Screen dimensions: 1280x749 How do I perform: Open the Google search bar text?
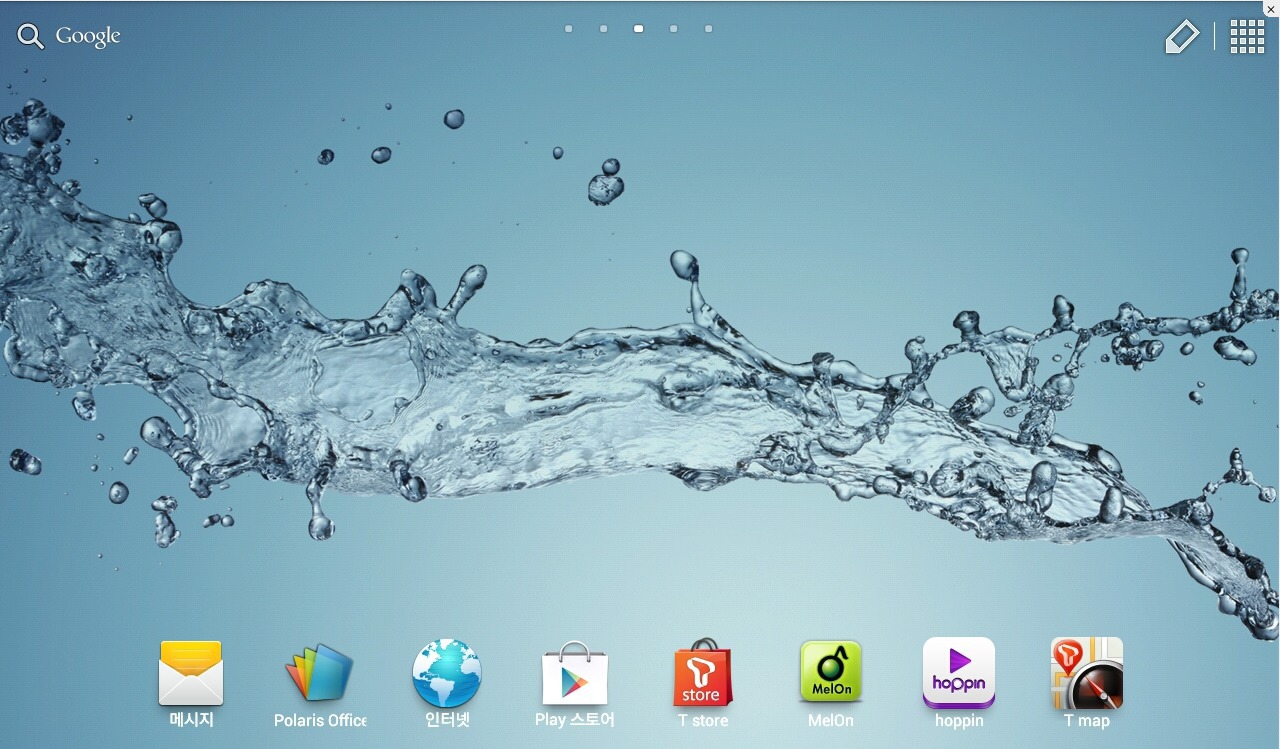(88, 37)
